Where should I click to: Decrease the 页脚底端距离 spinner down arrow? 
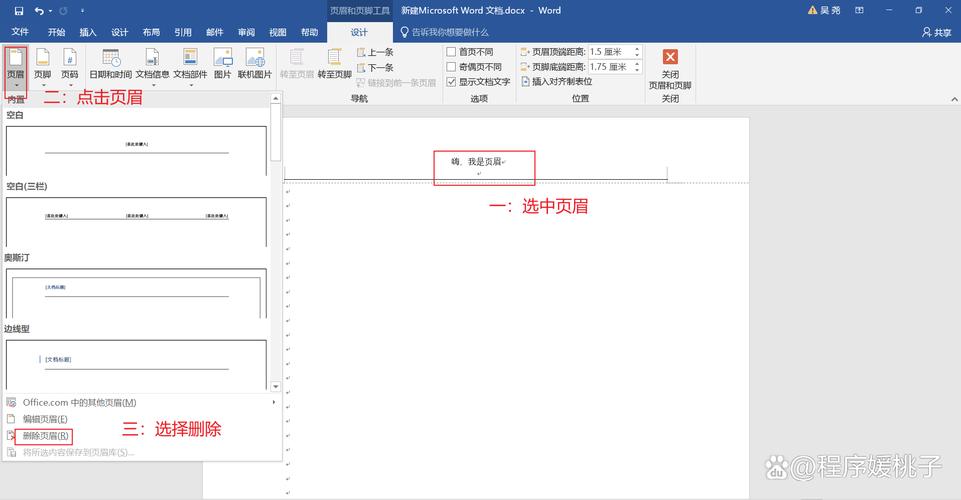tap(637, 70)
